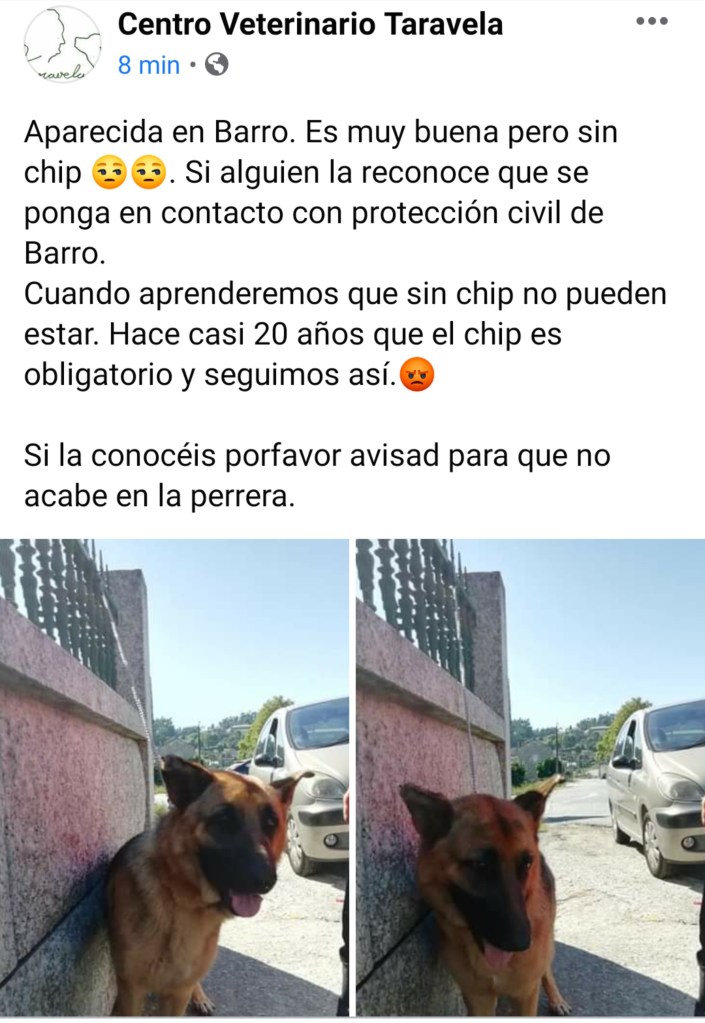The width and height of the screenshot is (705, 1023).
Task: Select the line starting with Si la conocéis
Action: 317,455
